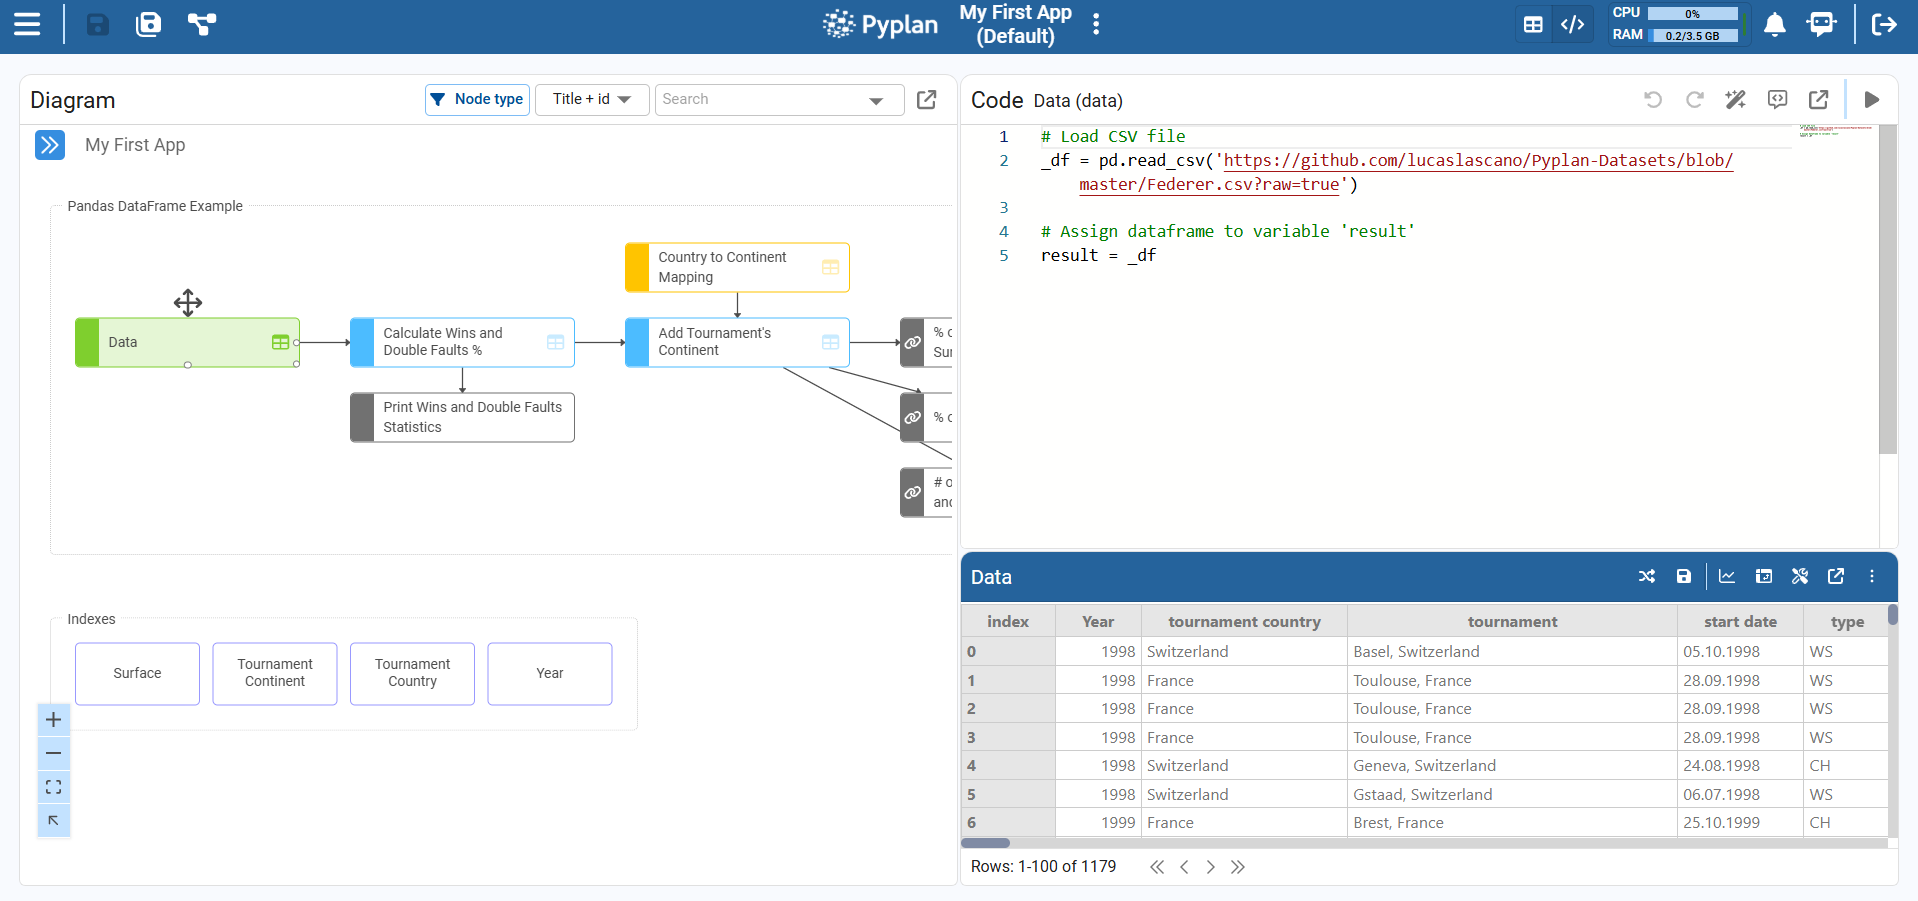This screenshot has height=901, width=1918.
Task: Select the Calculate Wins and Double Faults node
Action: click(x=462, y=342)
